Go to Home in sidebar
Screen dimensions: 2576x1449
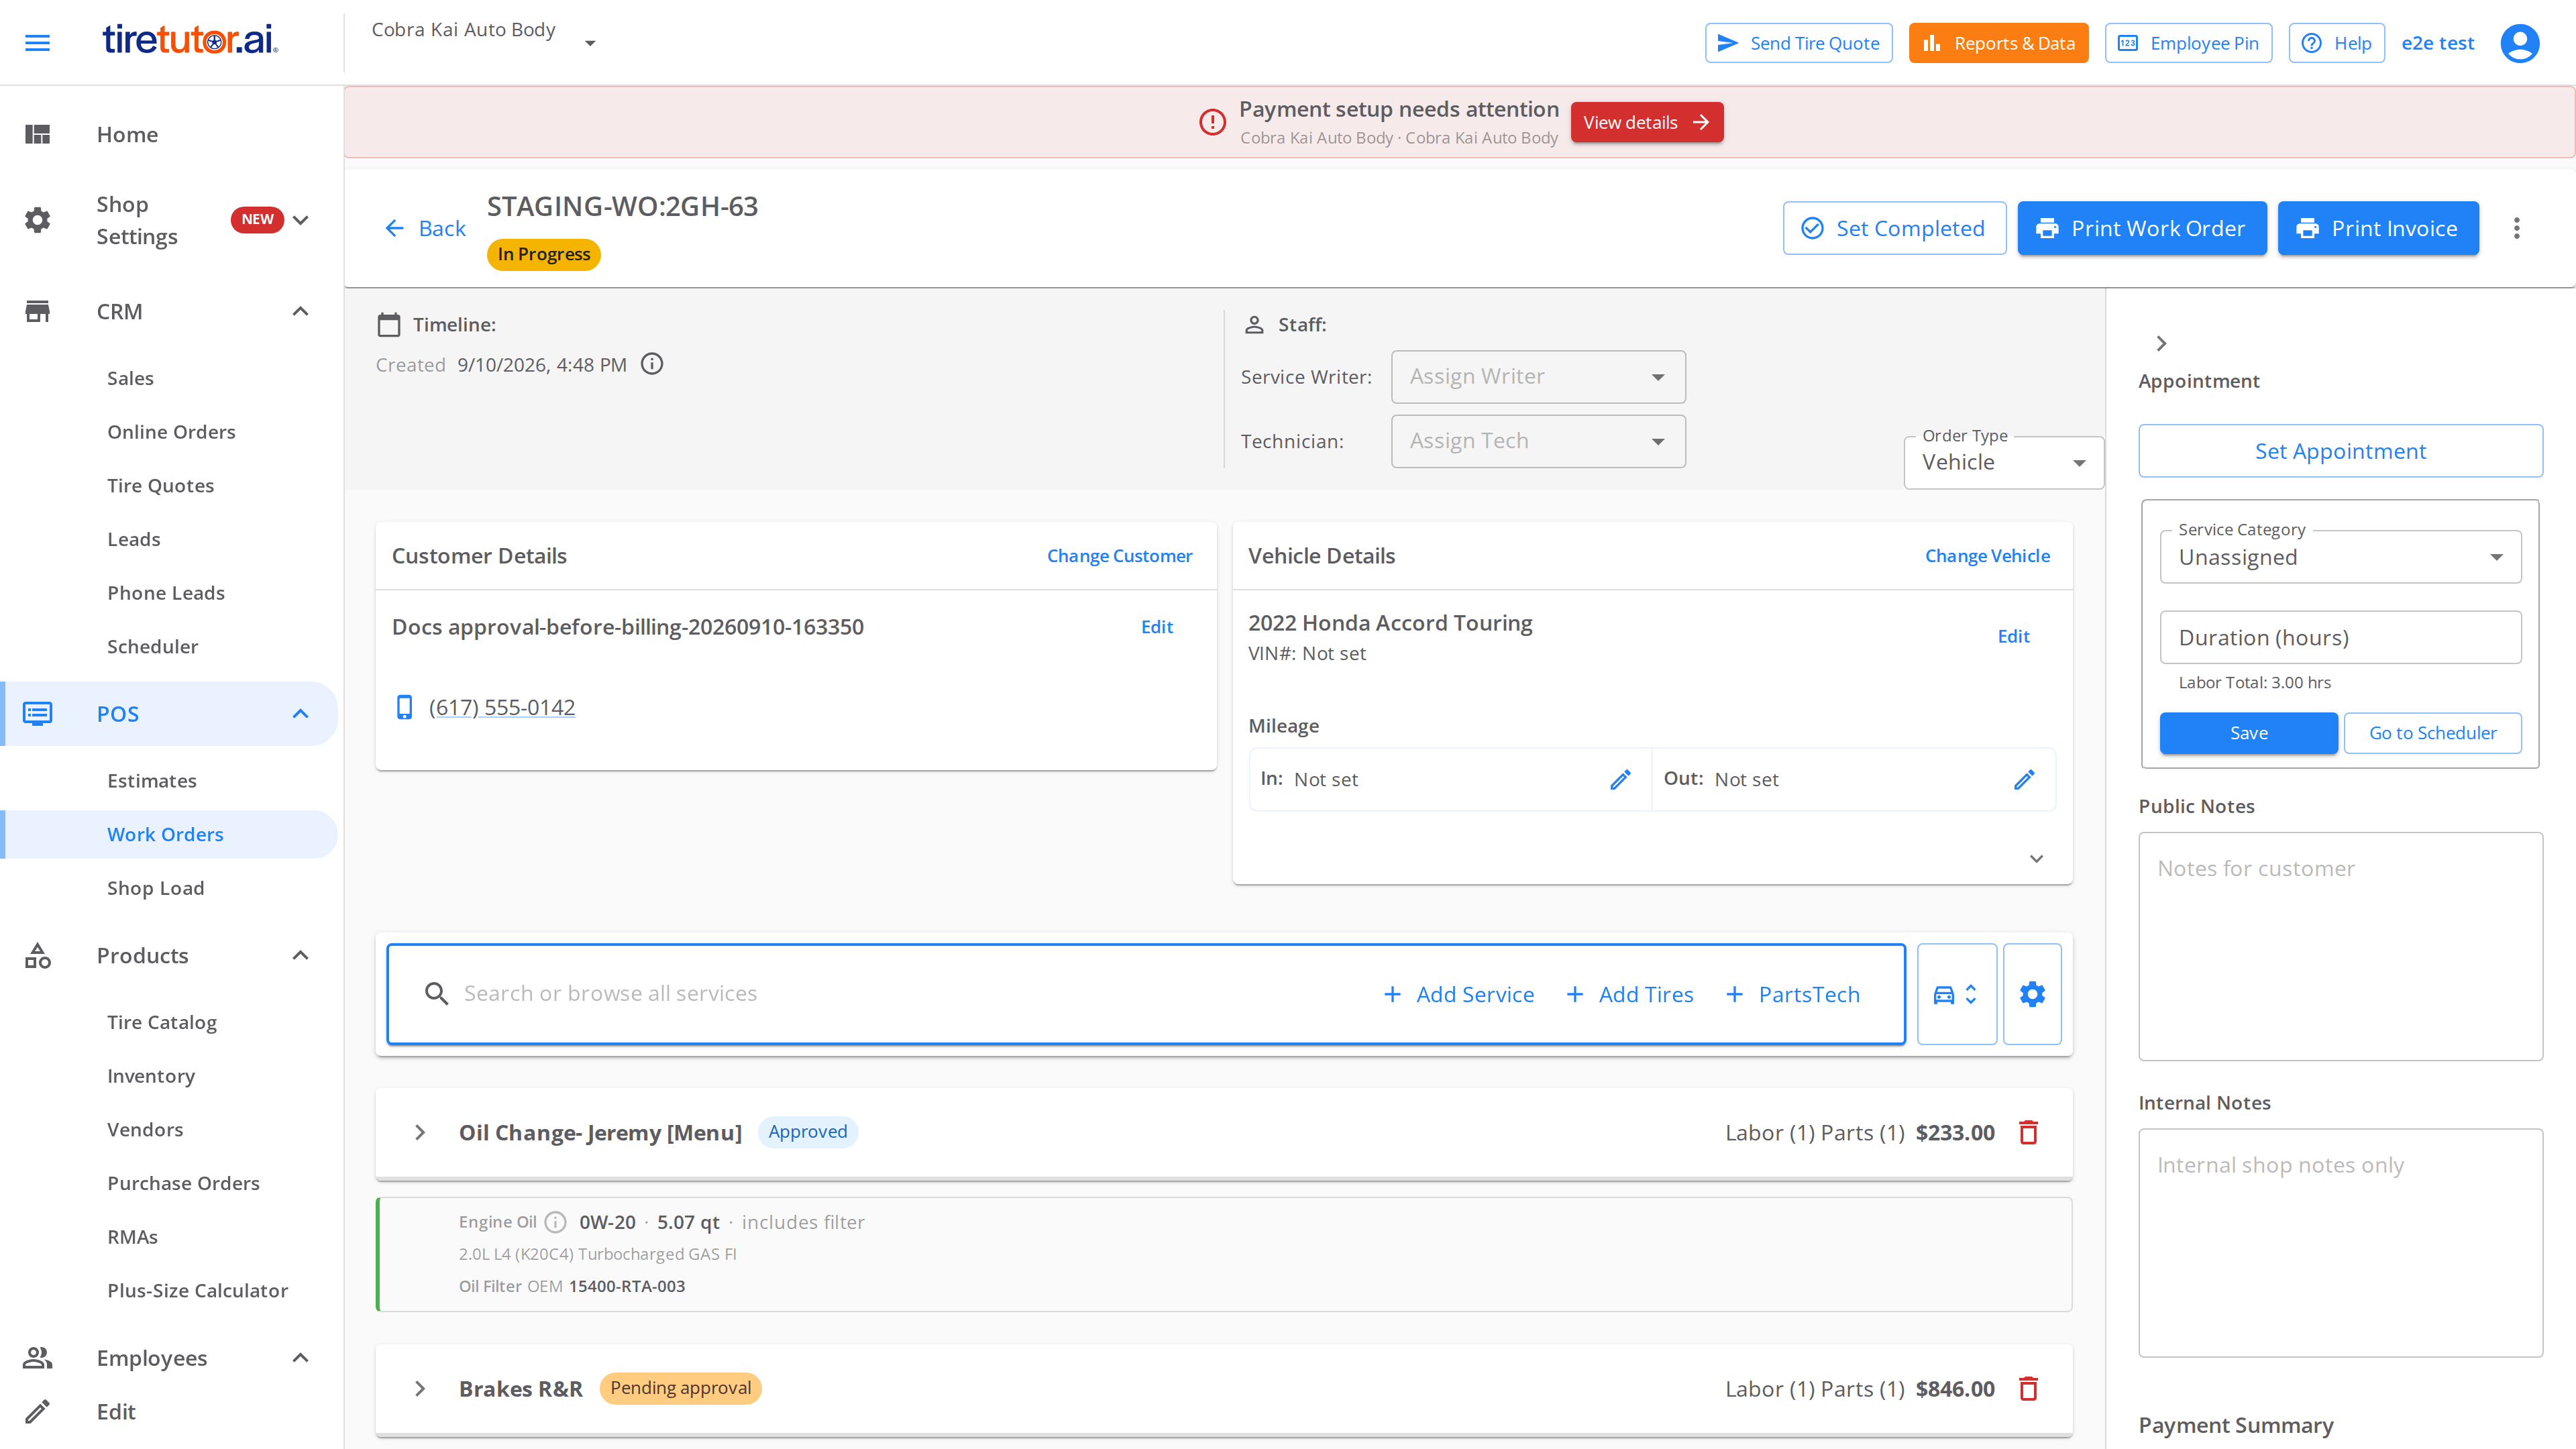click(x=127, y=134)
